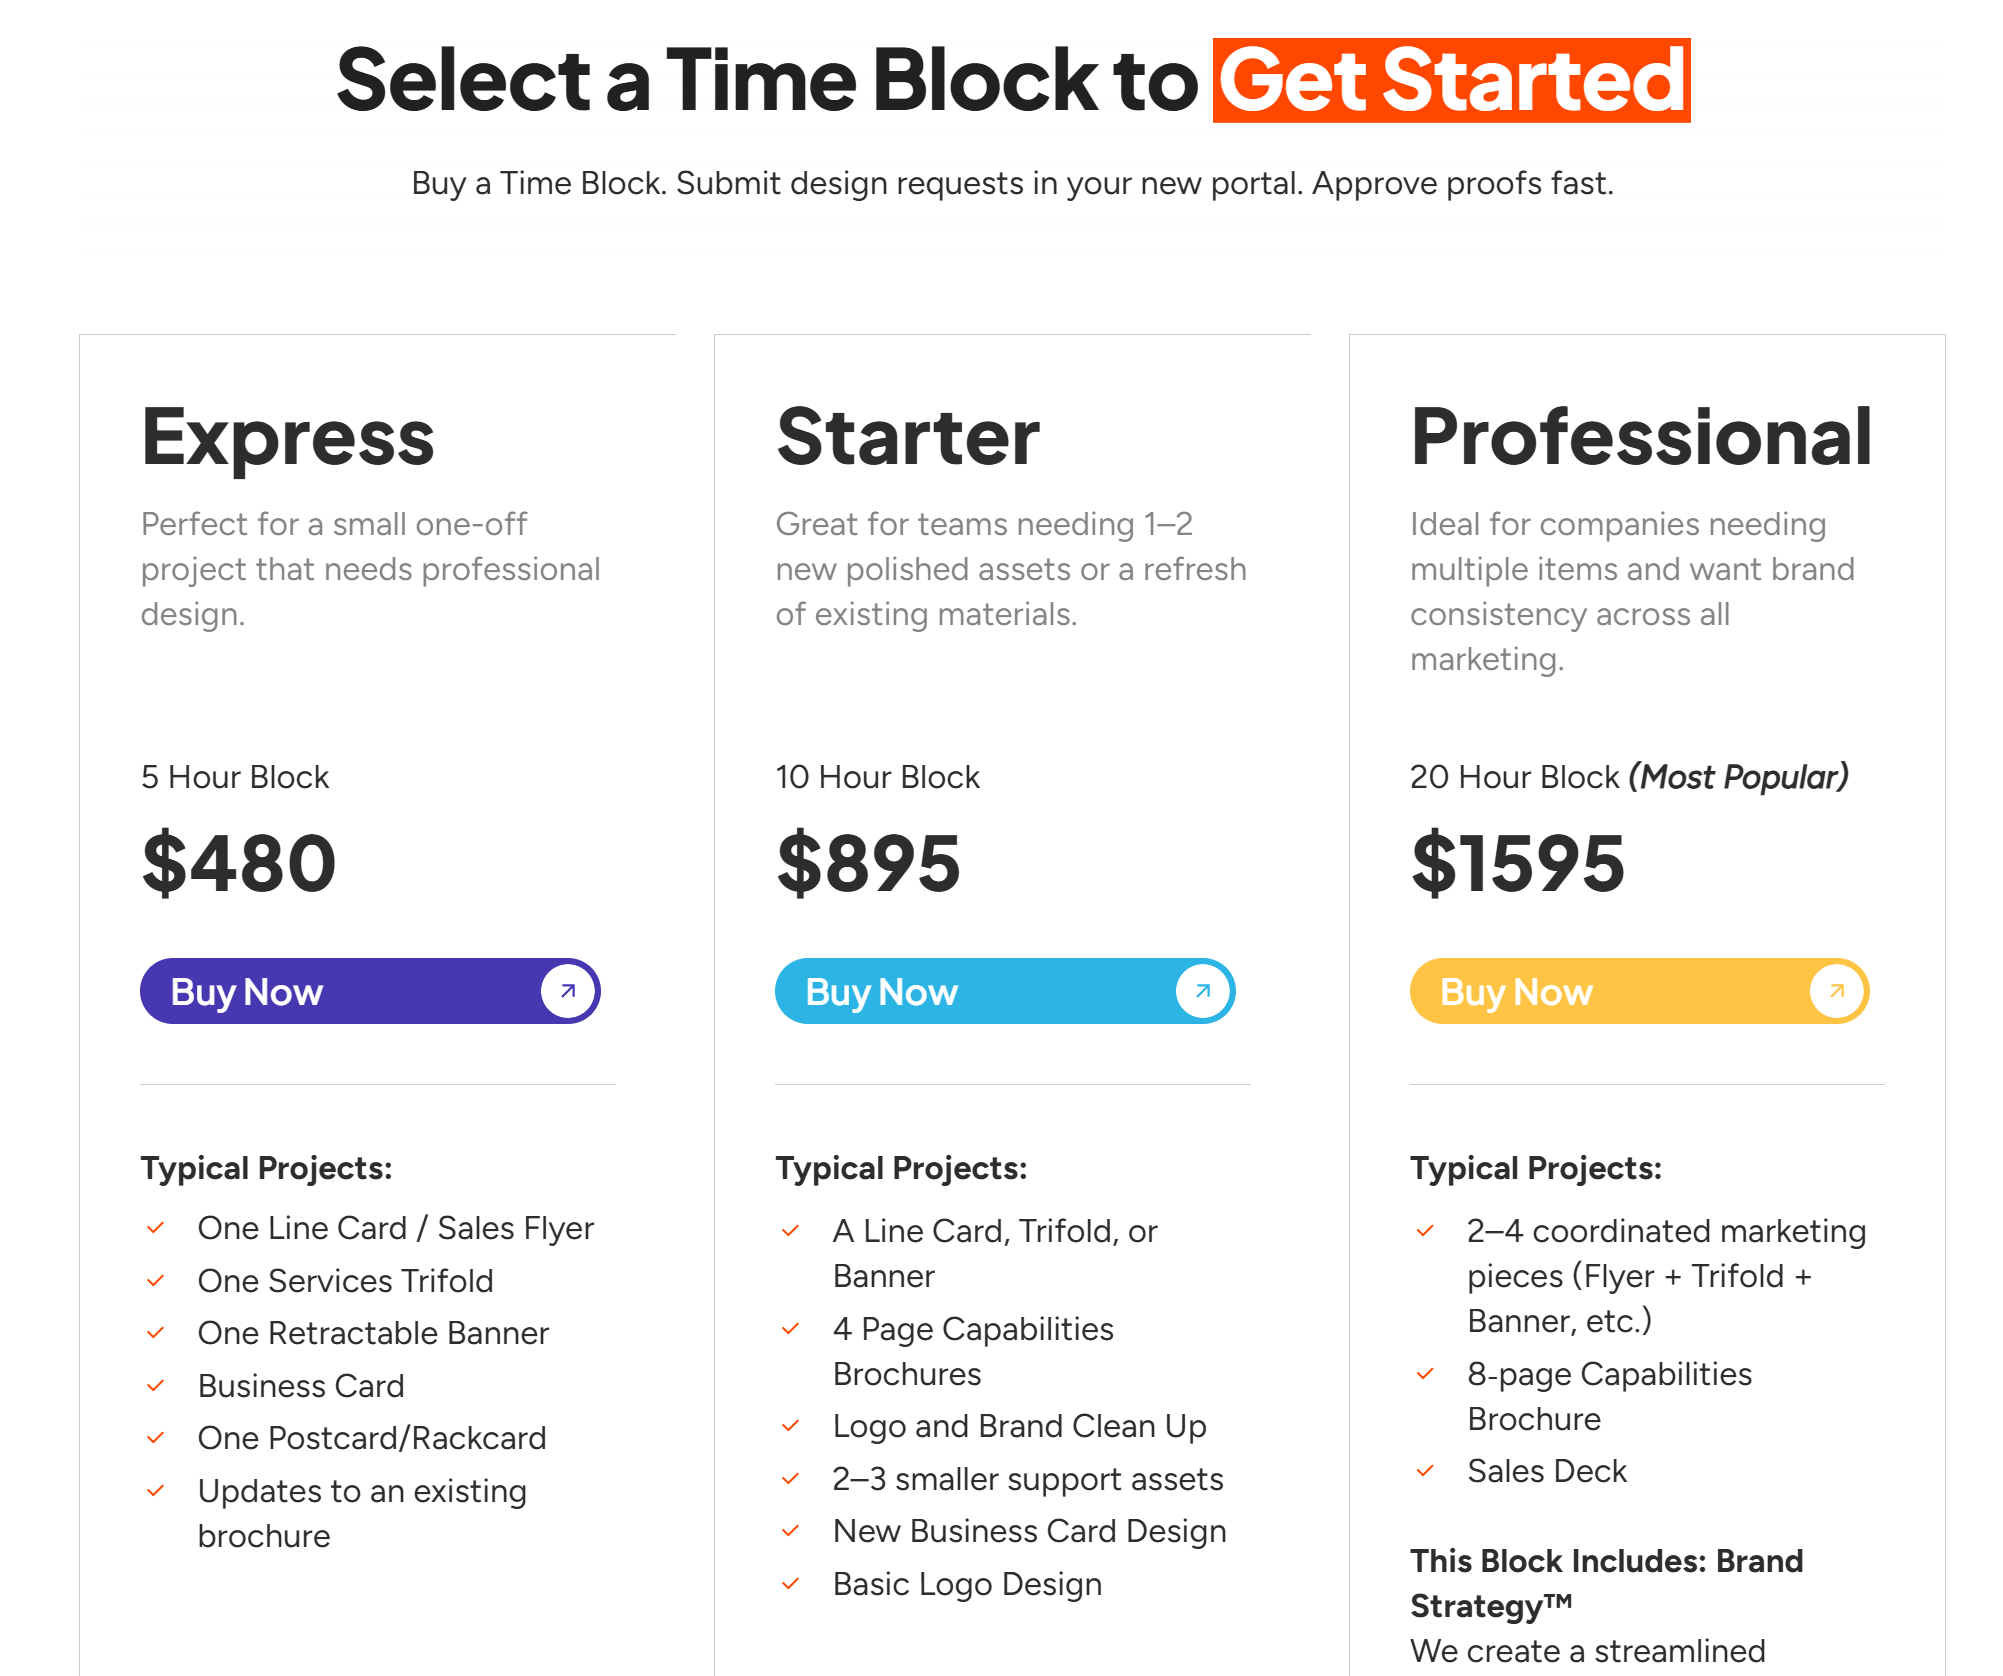This screenshot has width=2003, height=1676.
Task: Click the orange Get Started highlighted text
Action: (x=1451, y=81)
